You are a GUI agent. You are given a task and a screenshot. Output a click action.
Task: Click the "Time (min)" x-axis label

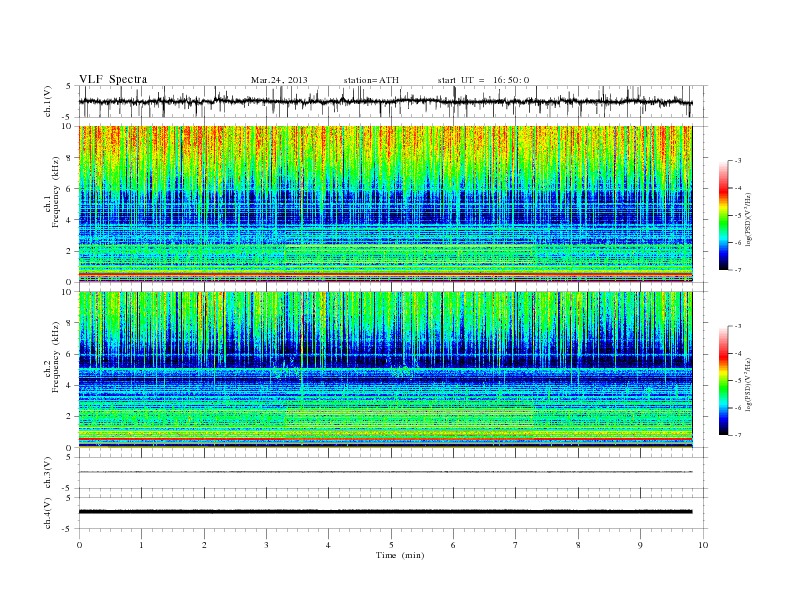coord(400,555)
